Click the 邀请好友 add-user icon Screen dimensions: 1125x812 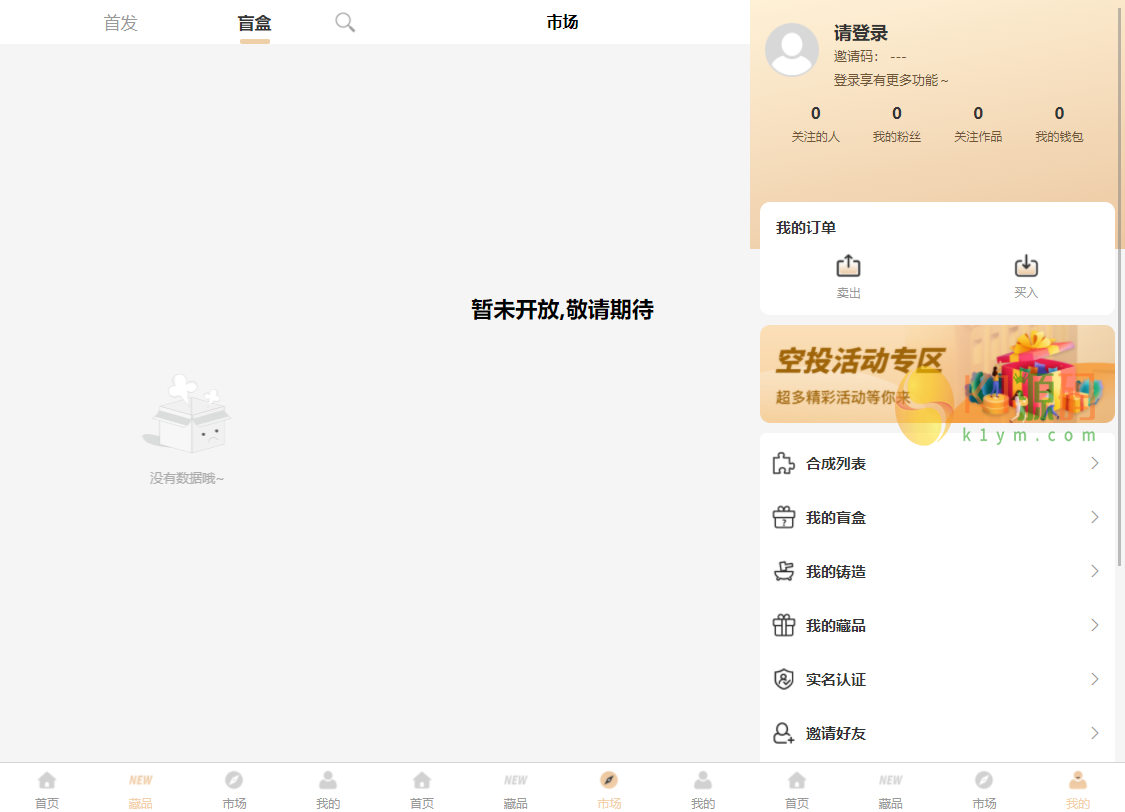pyautogui.click(x=783, y=733)
